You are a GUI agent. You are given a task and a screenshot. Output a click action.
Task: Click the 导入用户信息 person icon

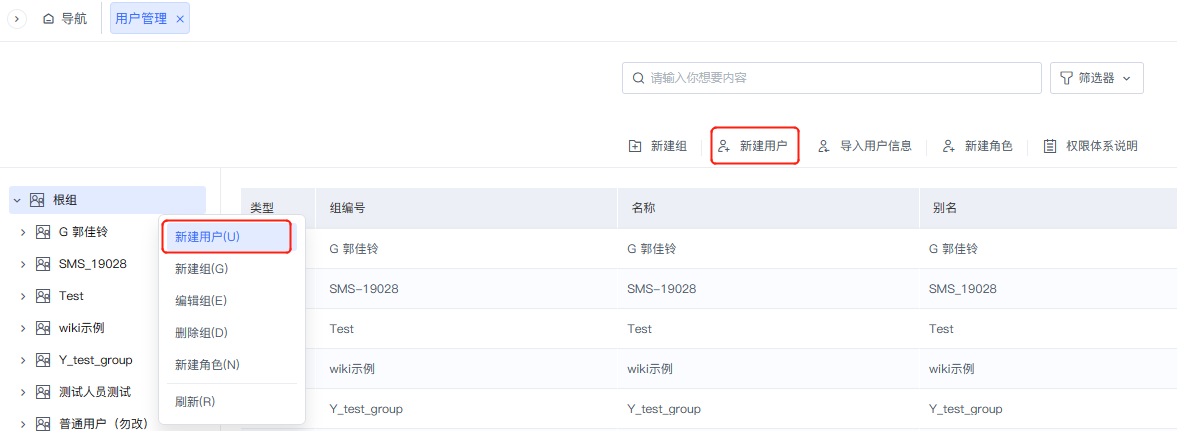[x=823, y=146]
